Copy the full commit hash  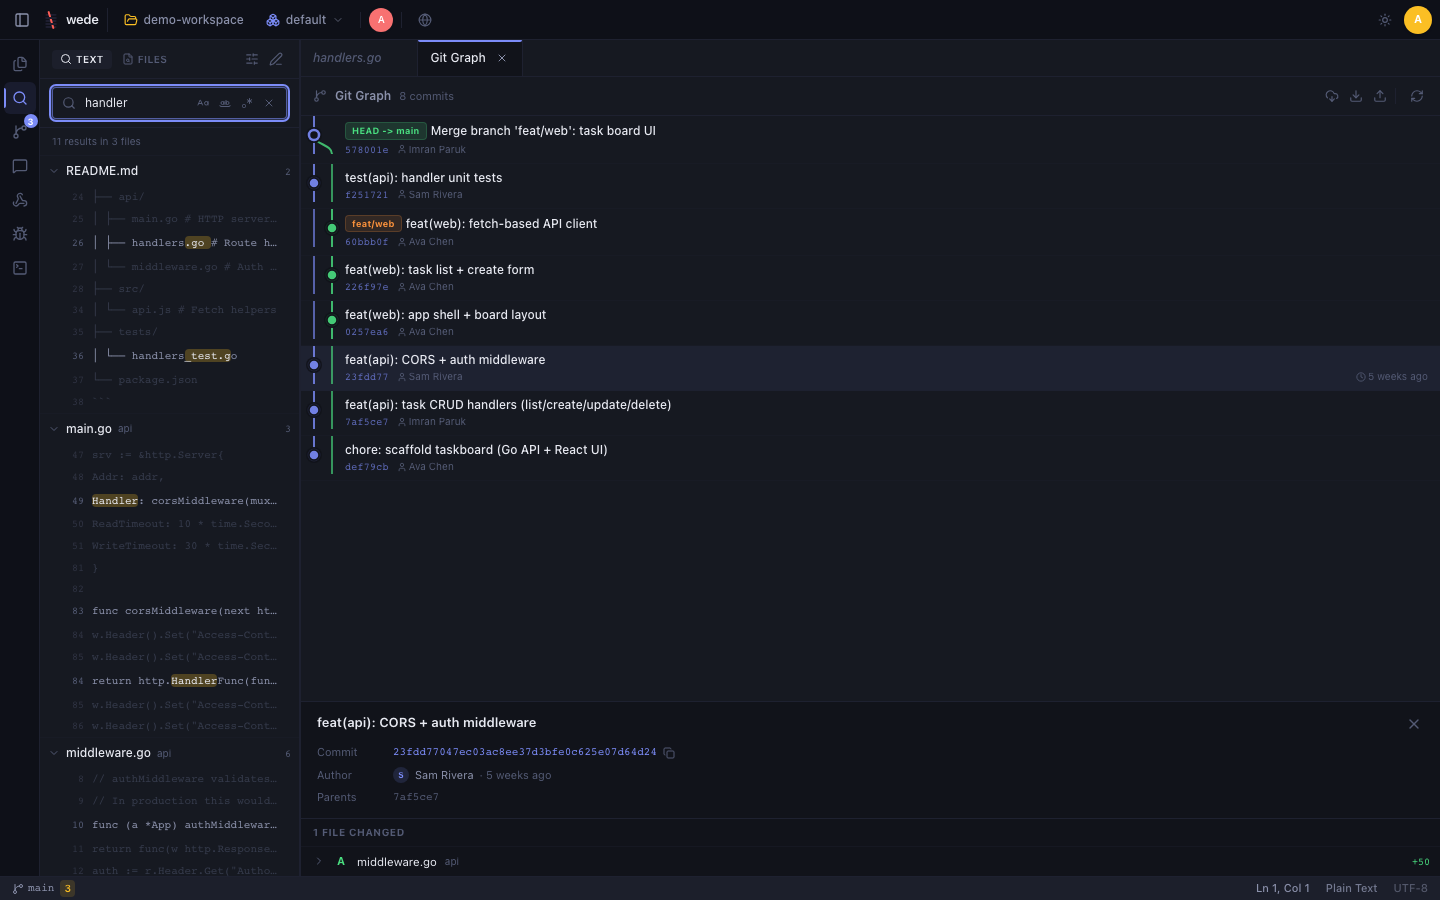coord(669,753)
